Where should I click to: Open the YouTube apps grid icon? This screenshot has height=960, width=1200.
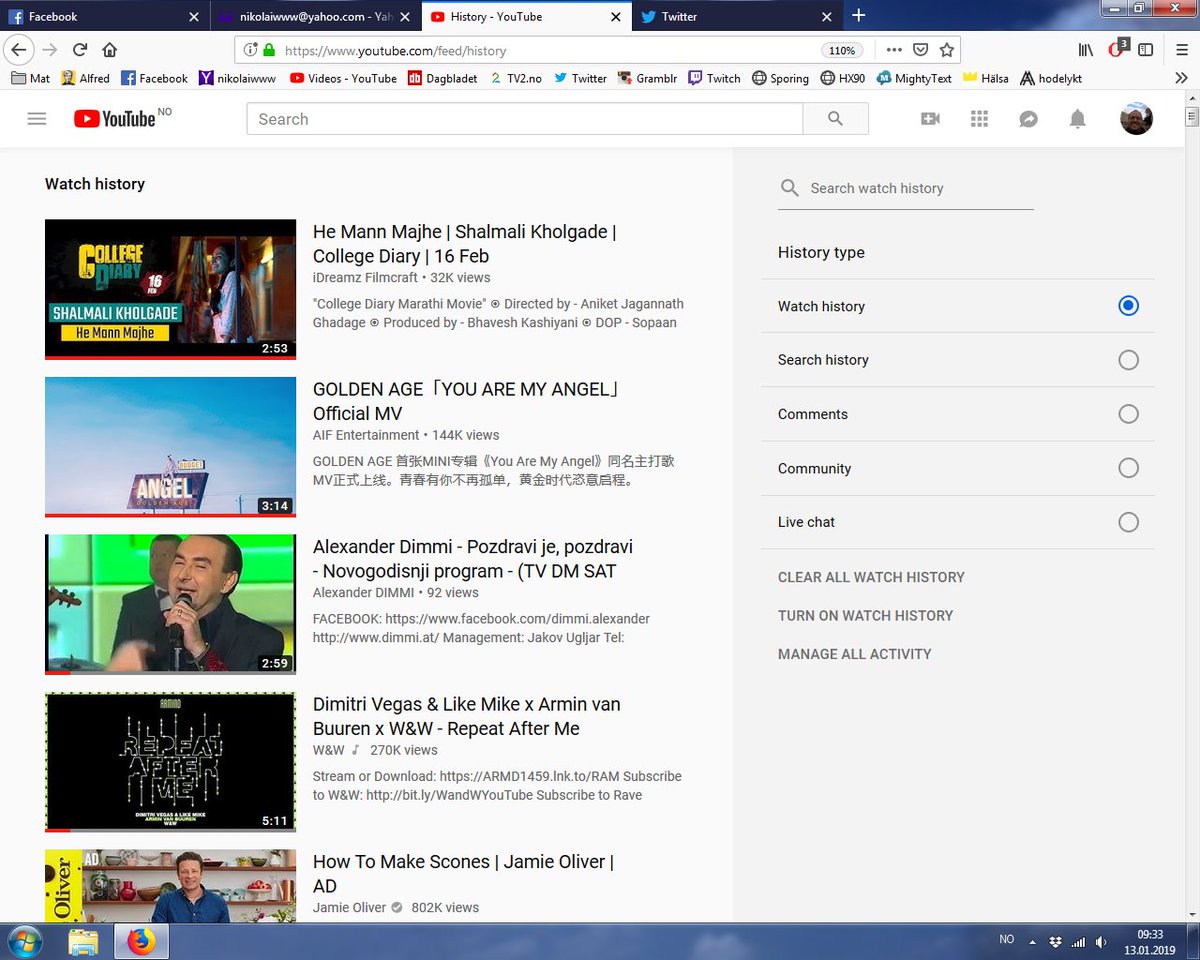pos(979,119)
